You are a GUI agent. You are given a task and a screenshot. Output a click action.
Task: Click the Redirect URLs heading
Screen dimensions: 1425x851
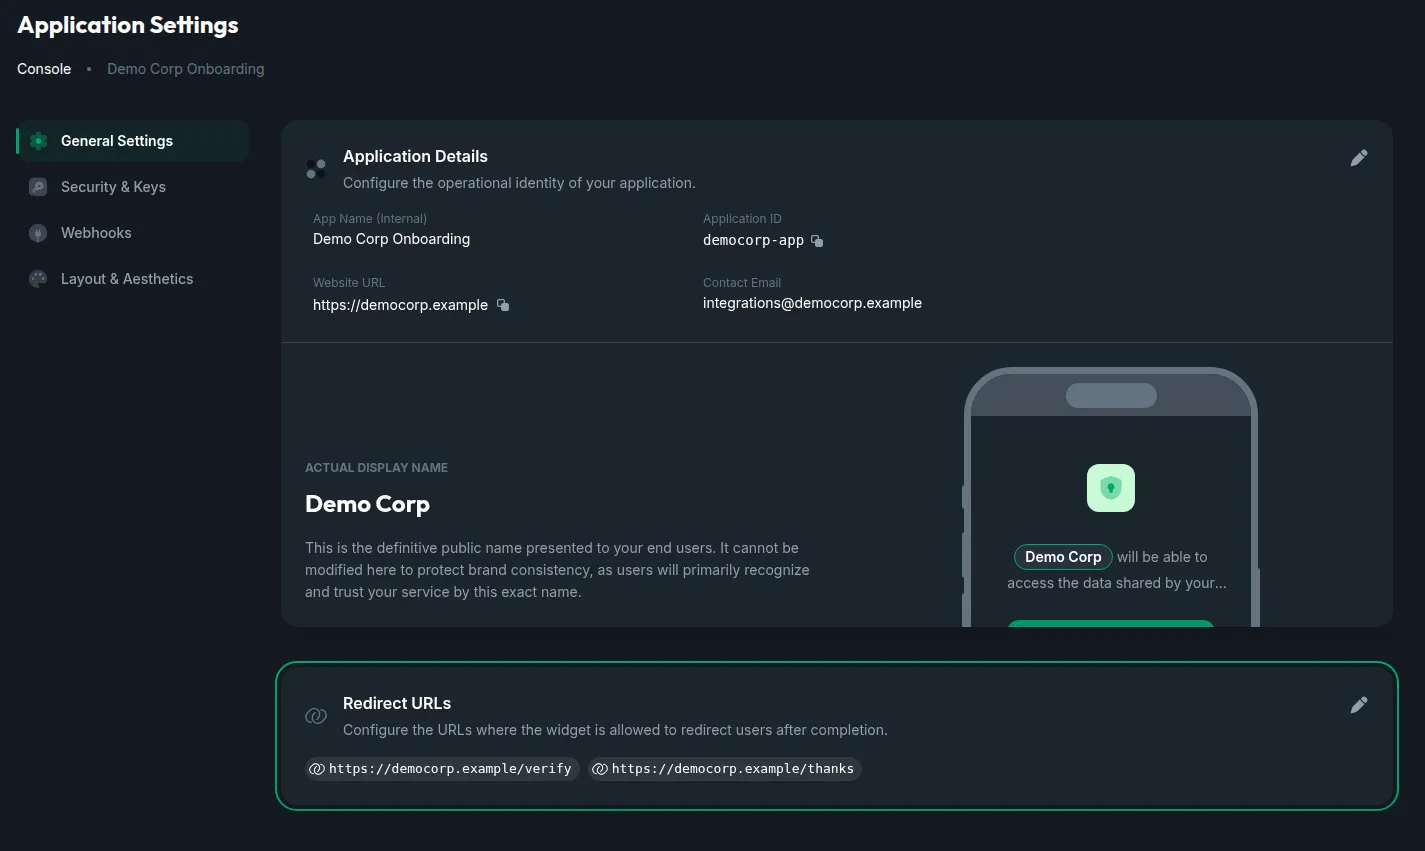[397, 703]
